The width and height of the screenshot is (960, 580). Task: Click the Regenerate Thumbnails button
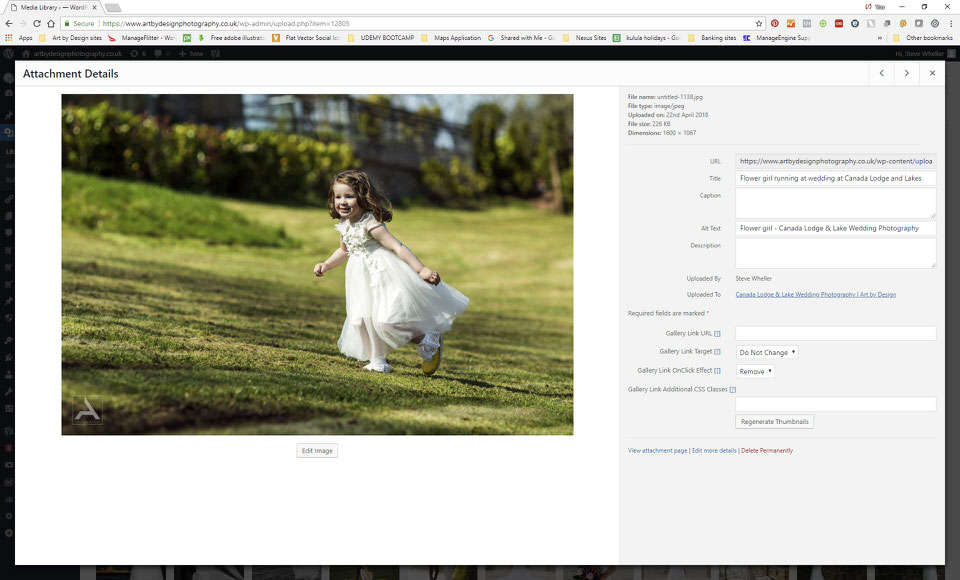pyautogui.click(x=774, y=422)
